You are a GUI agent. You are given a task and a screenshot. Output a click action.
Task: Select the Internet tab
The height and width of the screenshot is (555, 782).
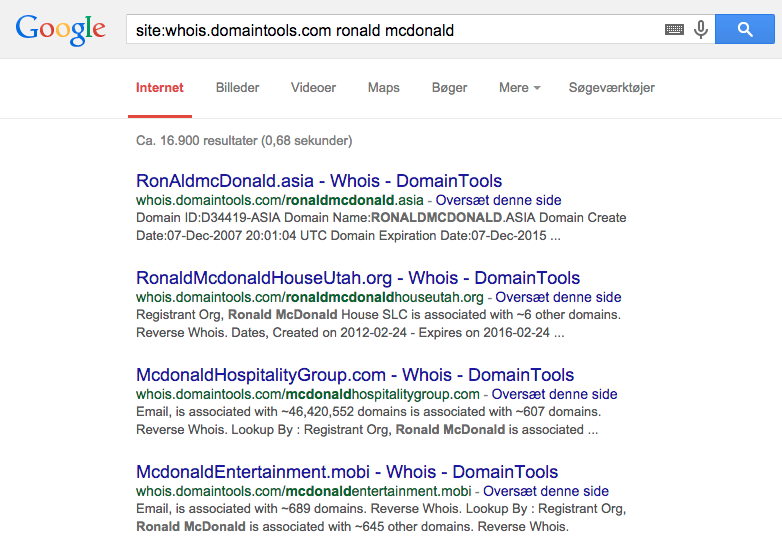click(x=160, y=88)
